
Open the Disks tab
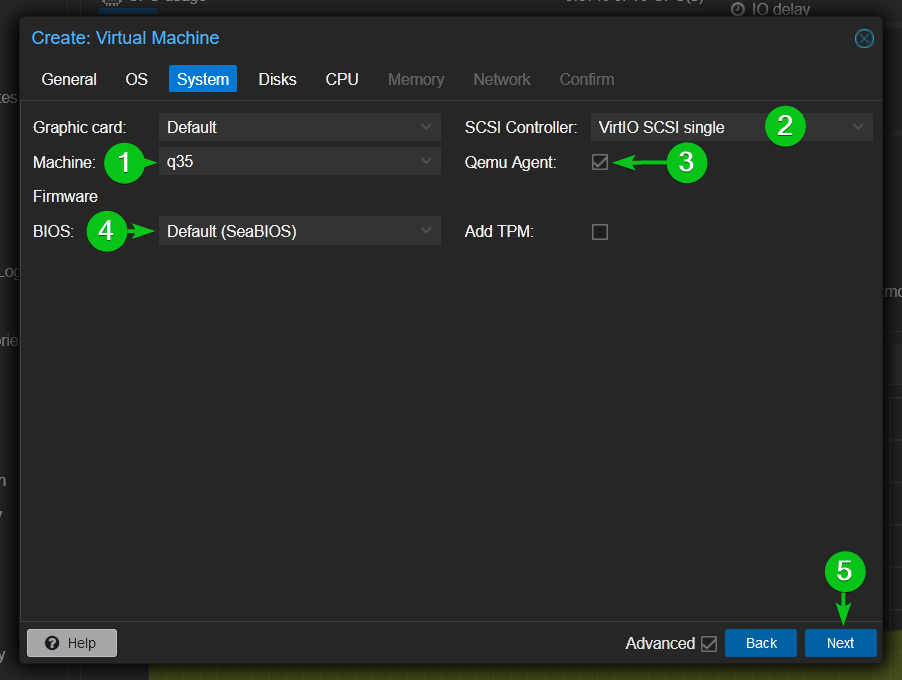pos(277,79)
